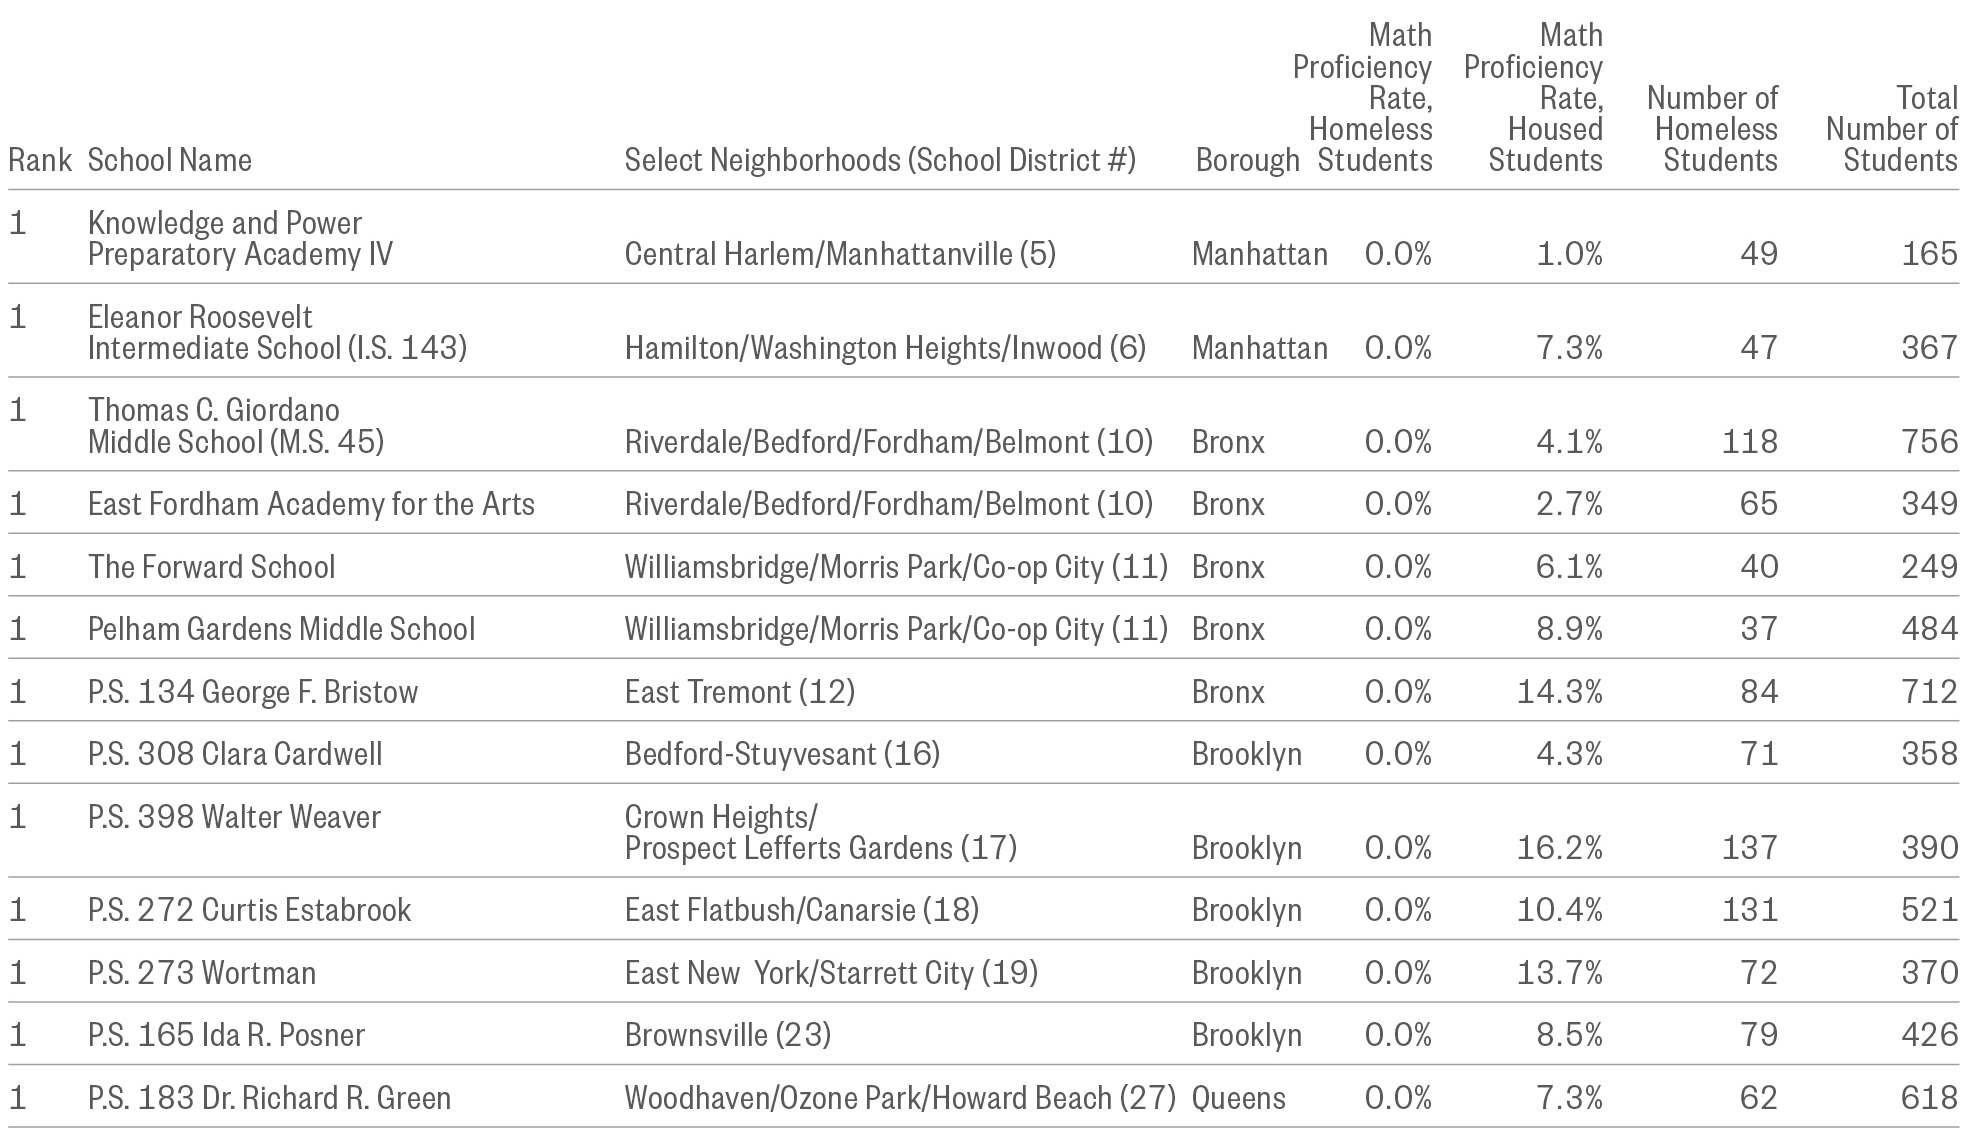
Task: Click P.S. 308 Clara Cardwell name
Action: coord(235,754)
